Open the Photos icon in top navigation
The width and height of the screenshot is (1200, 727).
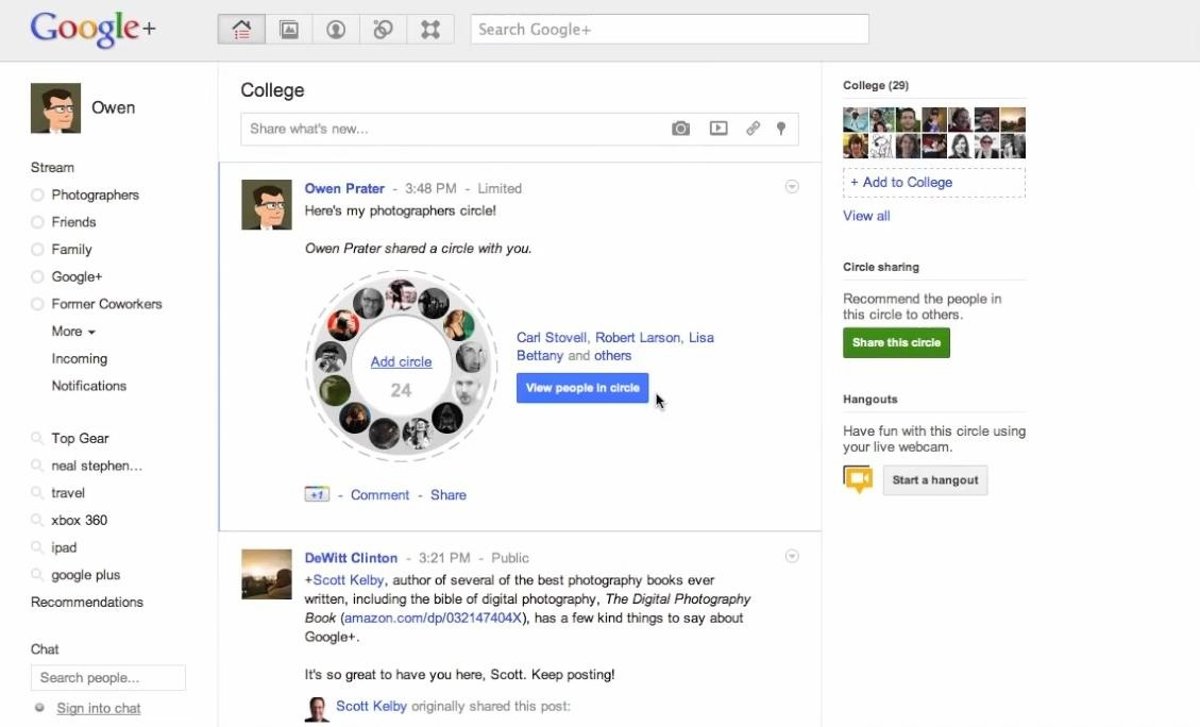click(289, 29)
